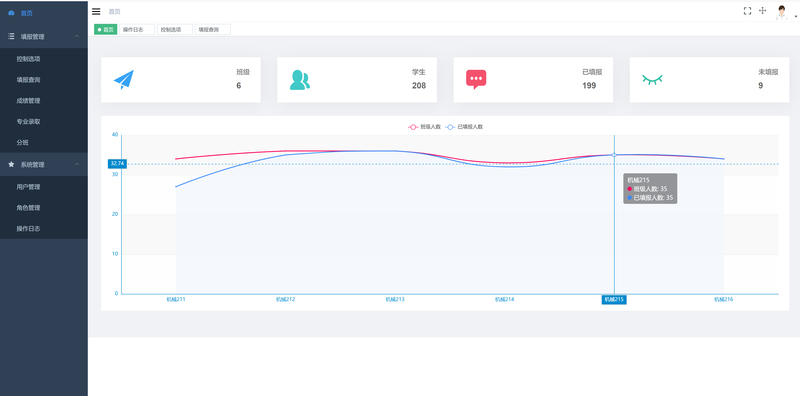Click tooltip line 班级人数: 35
800x396 pixels.
[x=647, y=189]
